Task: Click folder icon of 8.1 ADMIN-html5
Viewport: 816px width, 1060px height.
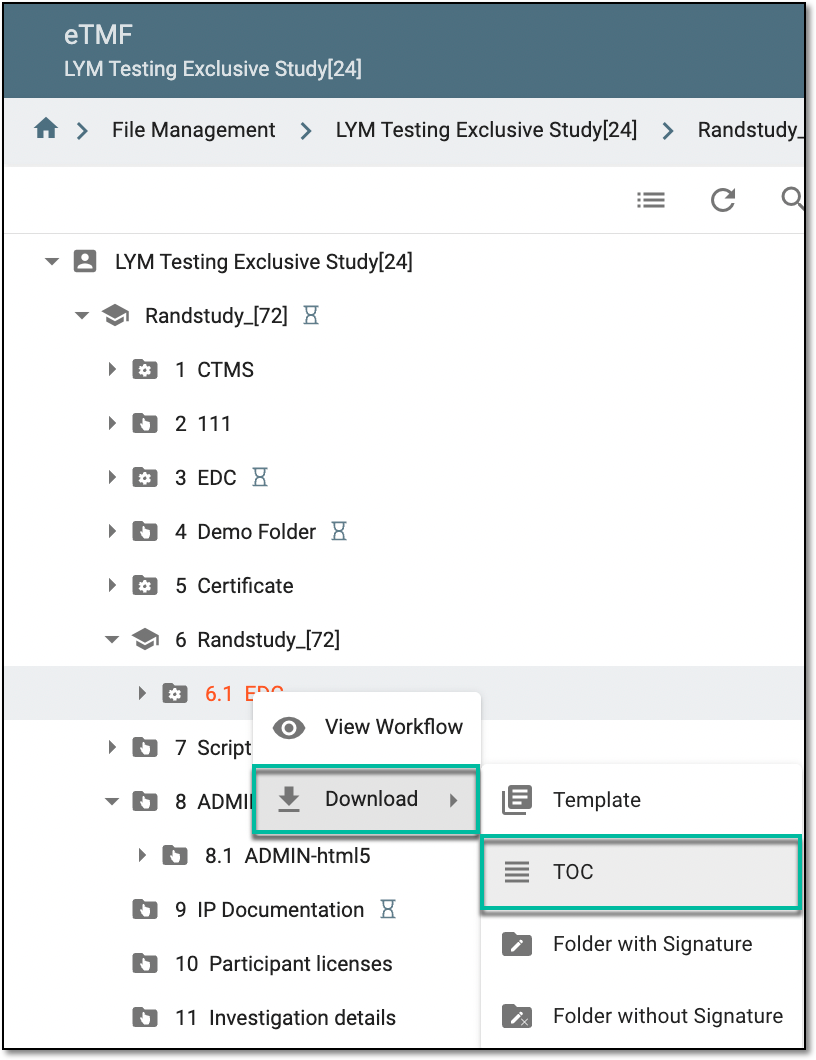Action: pyautogui.click(x=175, y=856)
